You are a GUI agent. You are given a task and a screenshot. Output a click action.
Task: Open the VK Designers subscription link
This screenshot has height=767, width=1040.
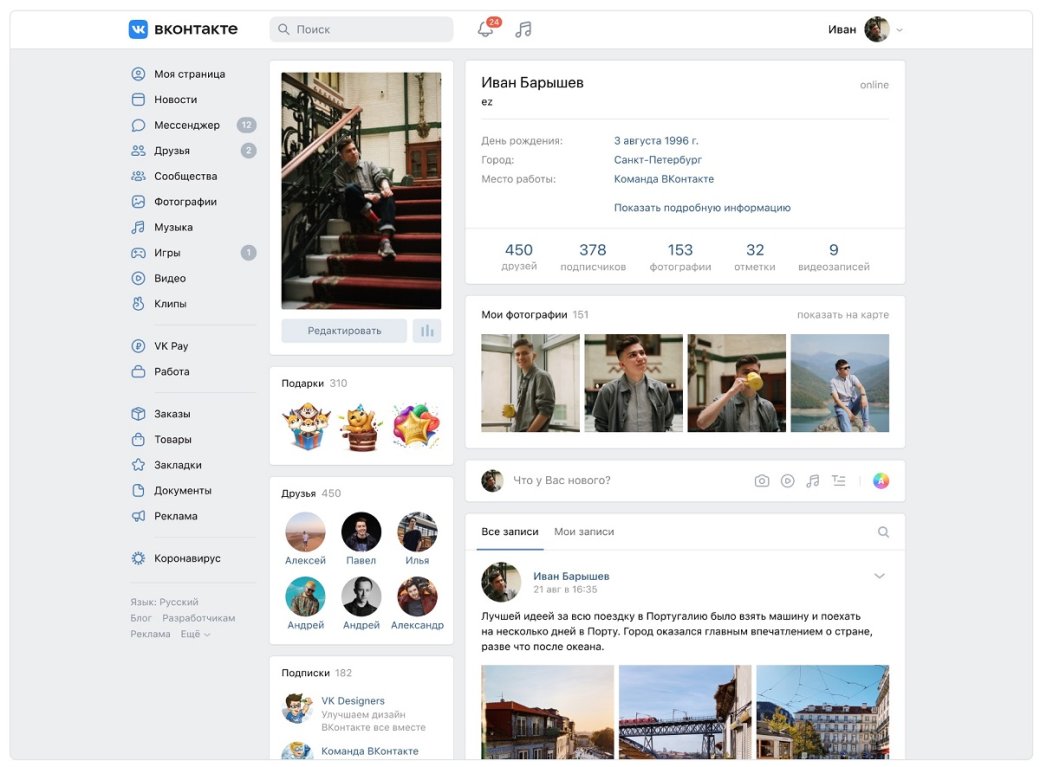click(353, 701)
